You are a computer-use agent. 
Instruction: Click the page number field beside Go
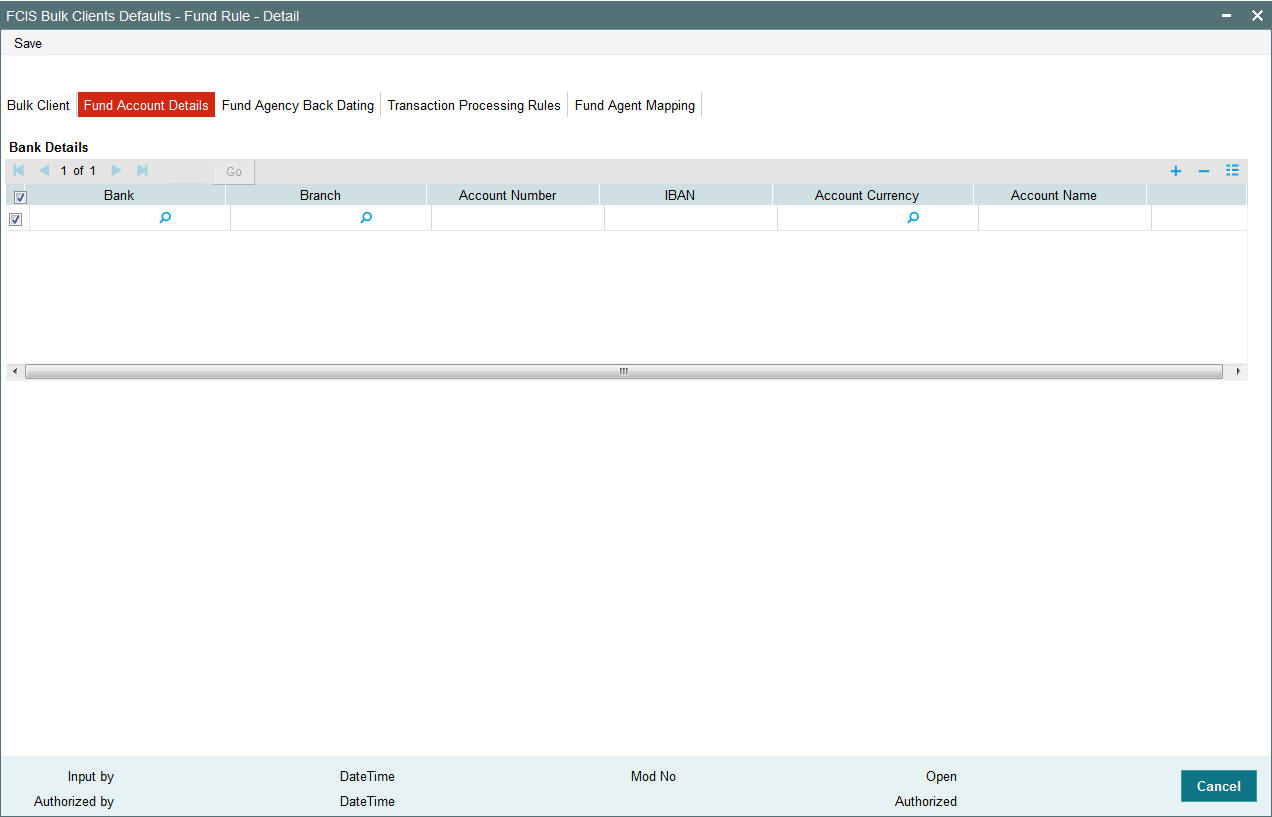click(x=190, y=172)
